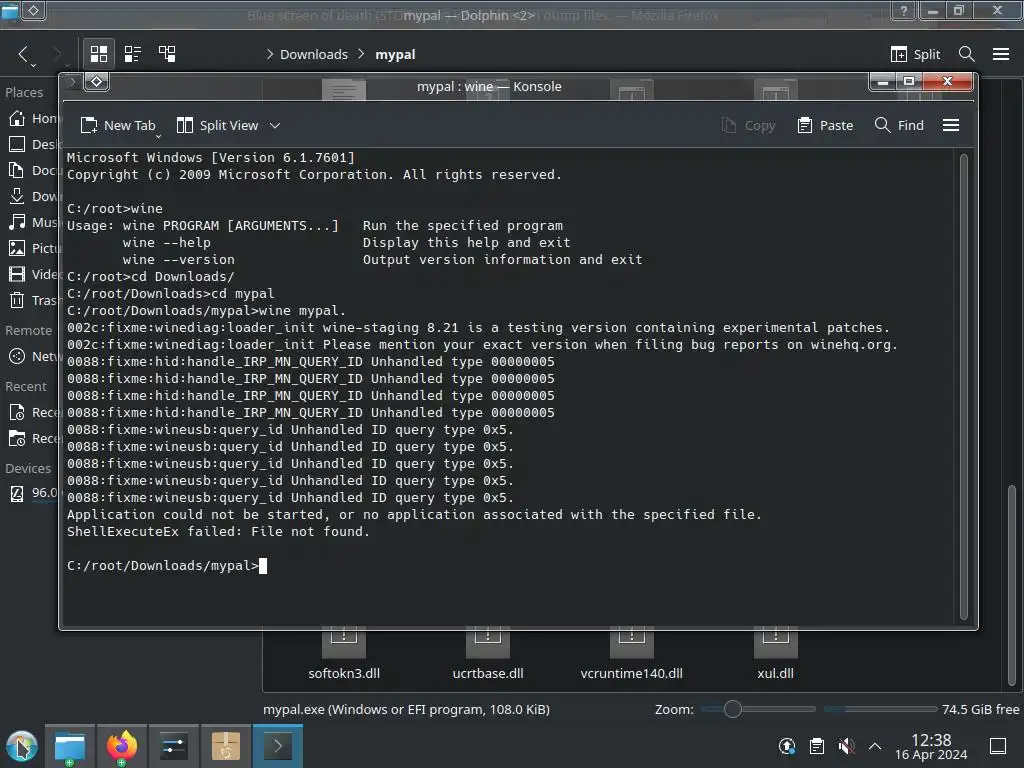Open second Recent entry in Places
1024x768 pixels.
point(34,439)
